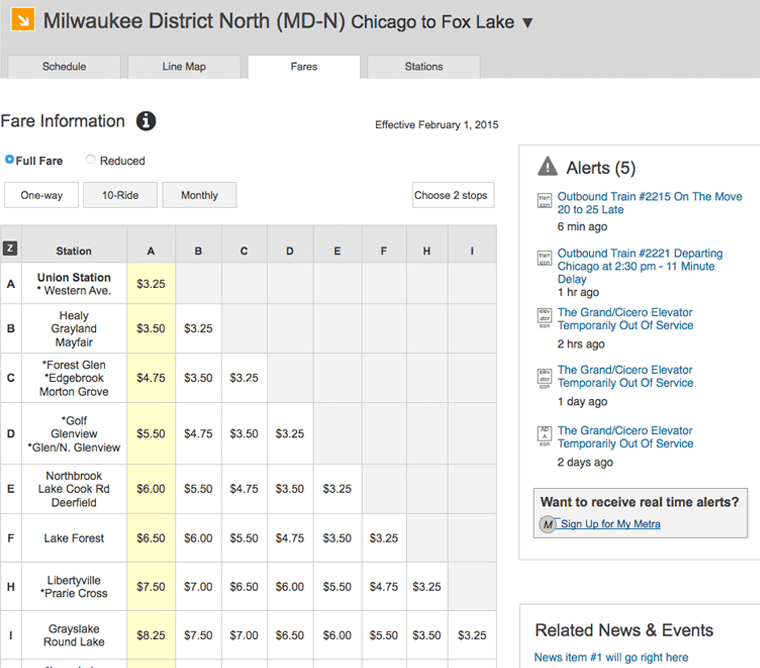Click the Z zone icon in table header
The width and height of the screenshot is (760, 668).
tap(10, 248)
